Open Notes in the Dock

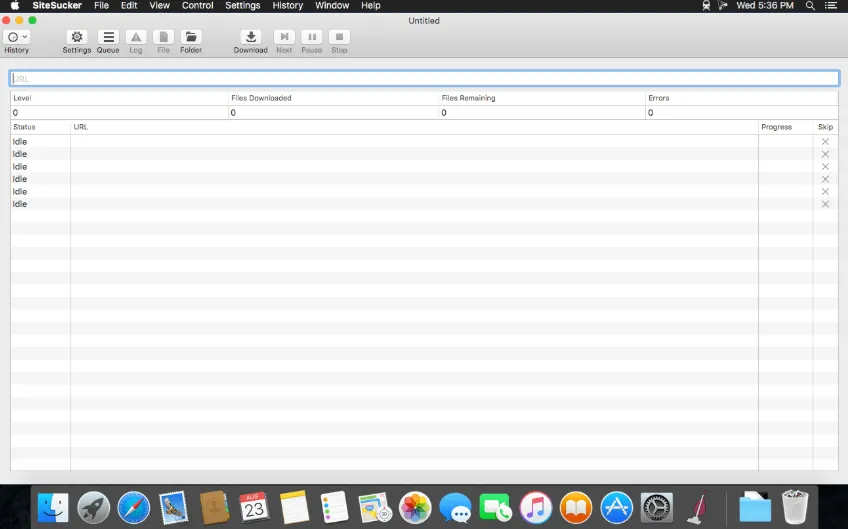294,508
